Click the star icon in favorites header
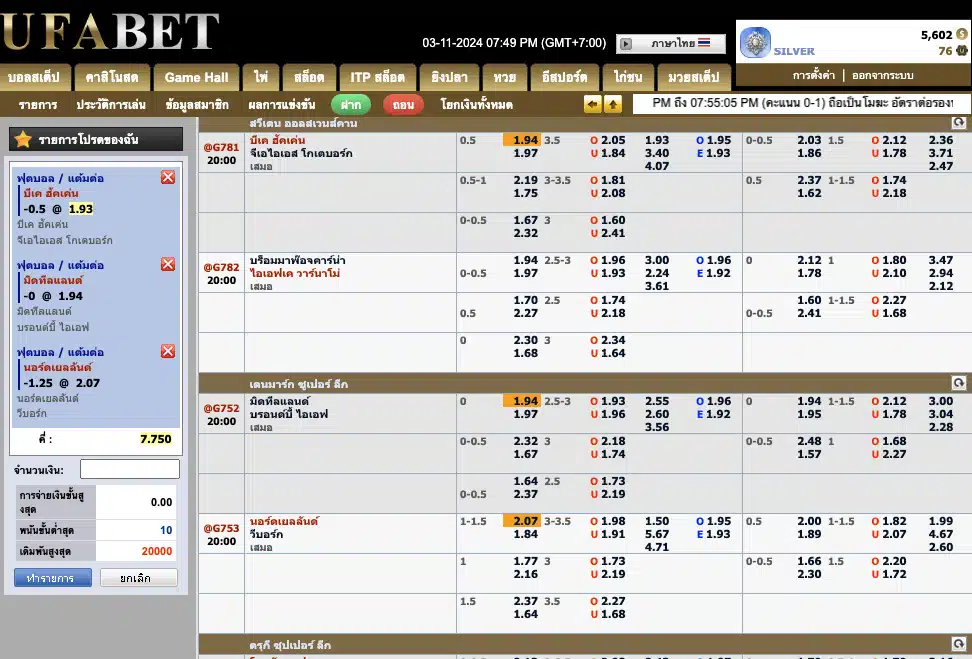Image resolution: width=972 pixels, height=659 pixels. pos(22,140)
